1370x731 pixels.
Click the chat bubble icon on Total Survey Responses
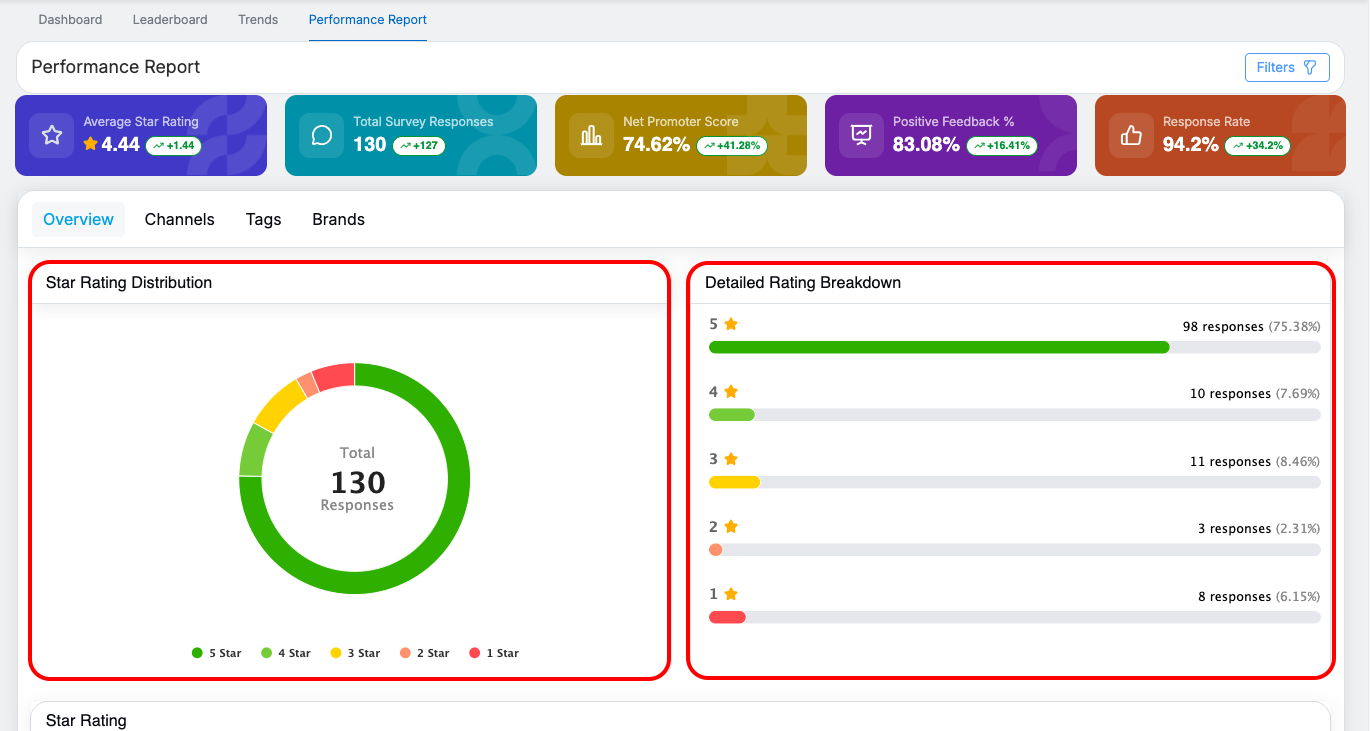(322, 136)
